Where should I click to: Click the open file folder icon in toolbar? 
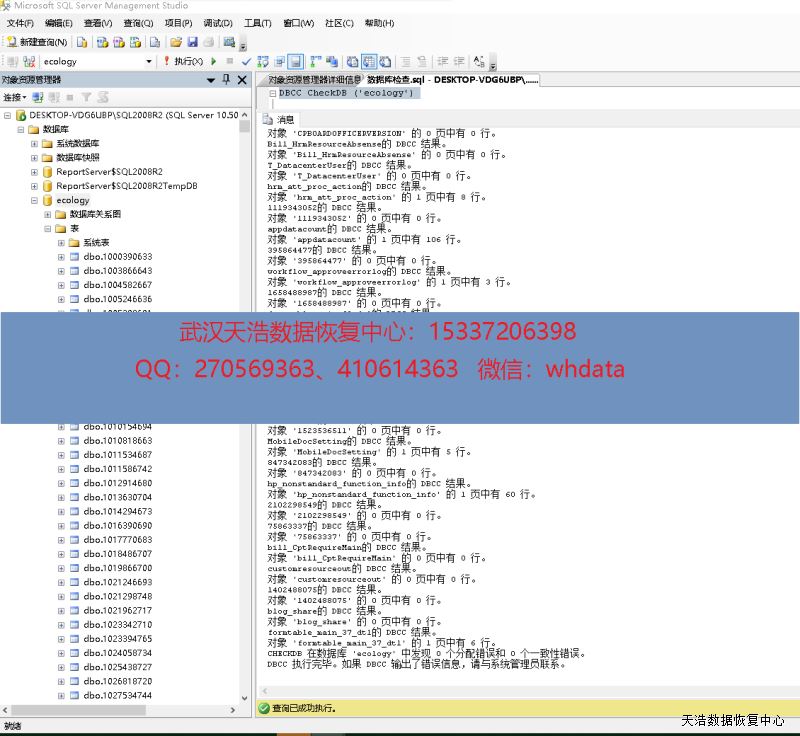click(x=176, y=42)
